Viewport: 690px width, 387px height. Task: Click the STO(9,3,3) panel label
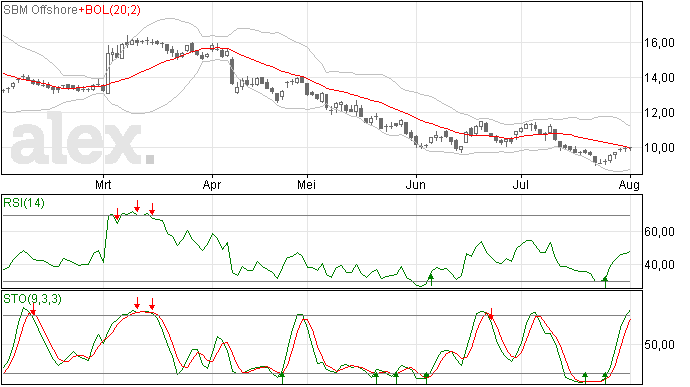[x=32, y=299]
